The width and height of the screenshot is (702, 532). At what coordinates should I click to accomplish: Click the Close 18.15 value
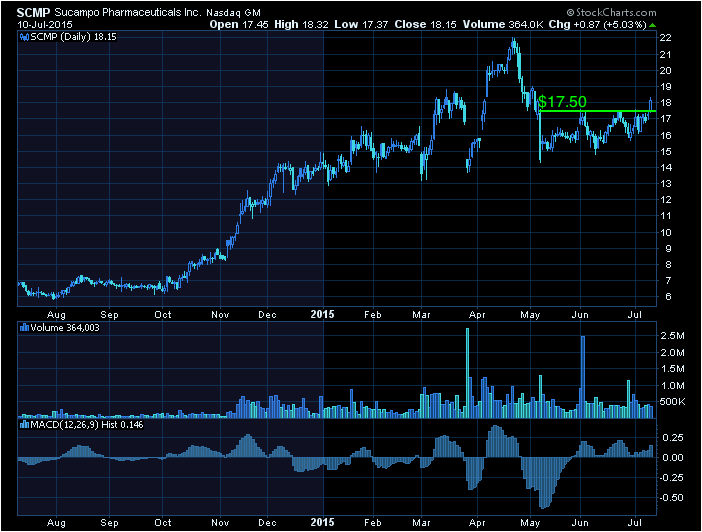425,25
